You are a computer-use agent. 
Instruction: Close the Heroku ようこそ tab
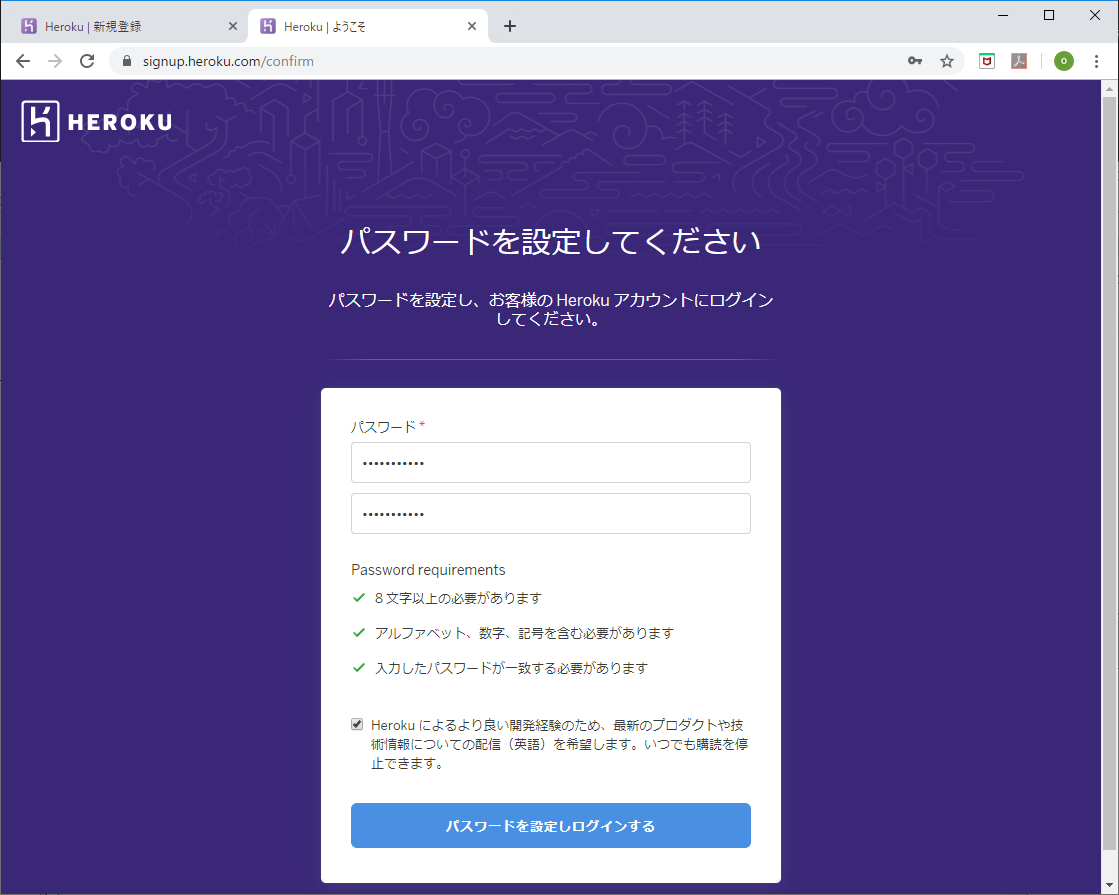[472, 26]
